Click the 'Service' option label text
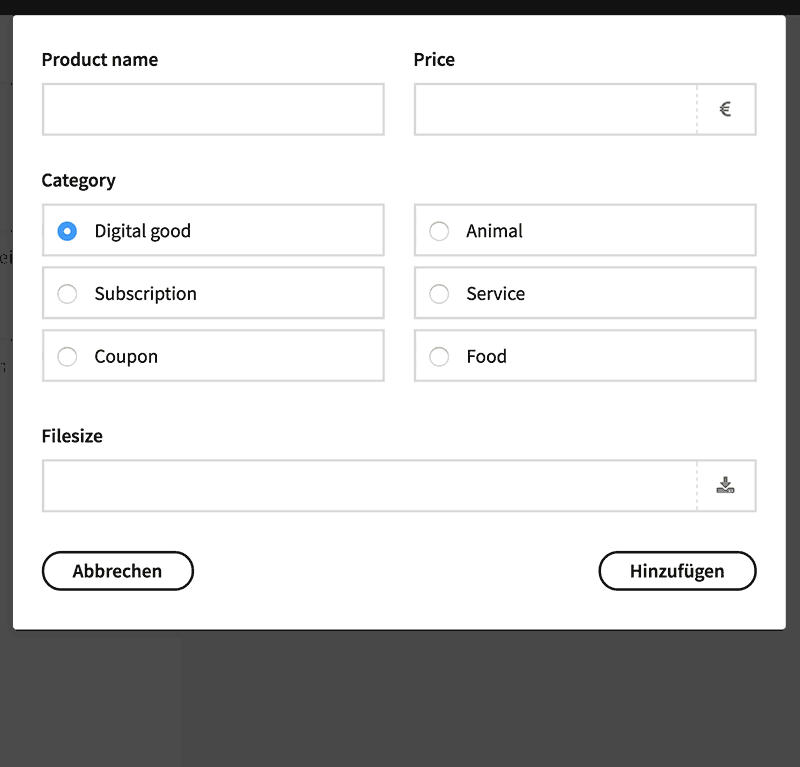 coord(495,294)
